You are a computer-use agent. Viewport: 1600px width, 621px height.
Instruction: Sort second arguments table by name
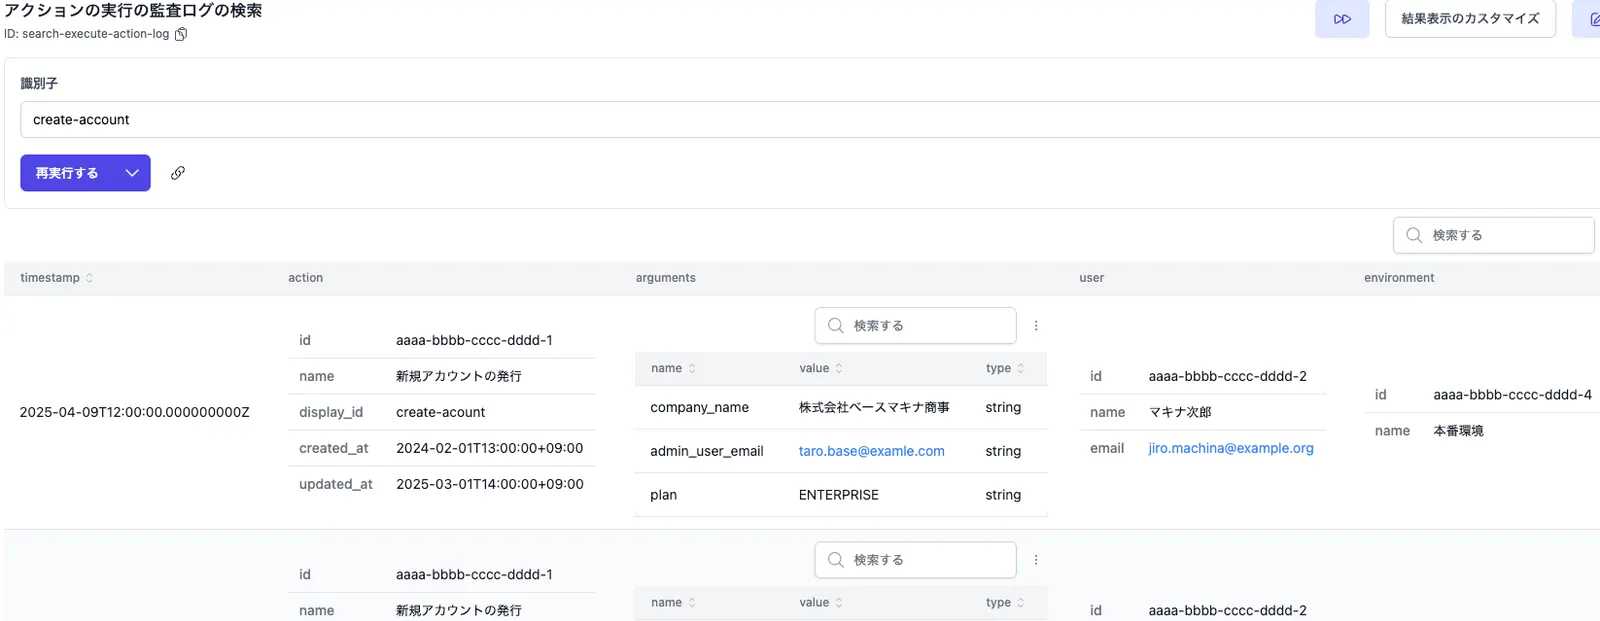point(692,603)
